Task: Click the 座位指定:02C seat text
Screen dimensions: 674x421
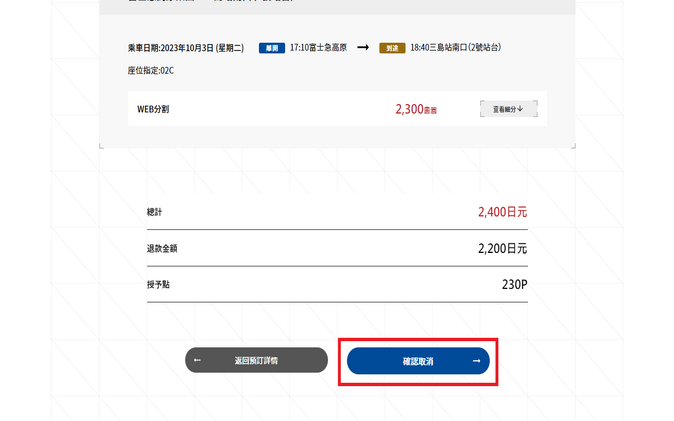Action: coord(151,71)
